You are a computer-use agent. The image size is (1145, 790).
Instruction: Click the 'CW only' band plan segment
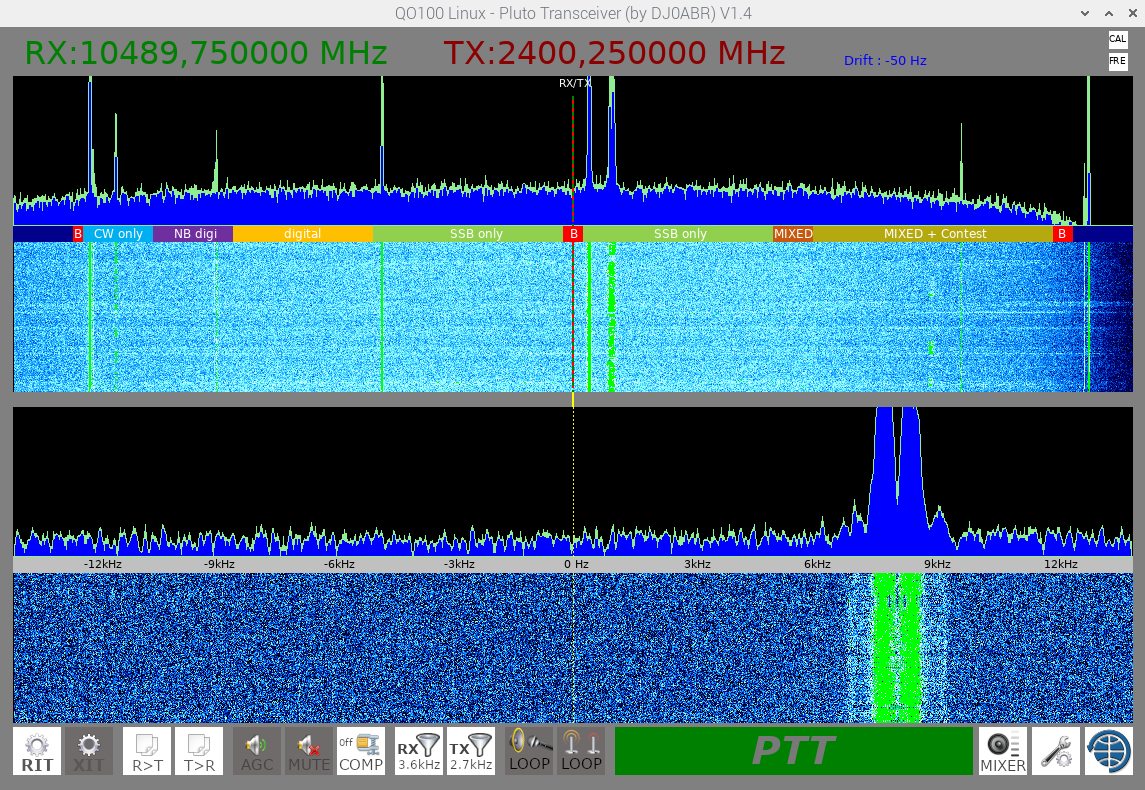(118, 234)
